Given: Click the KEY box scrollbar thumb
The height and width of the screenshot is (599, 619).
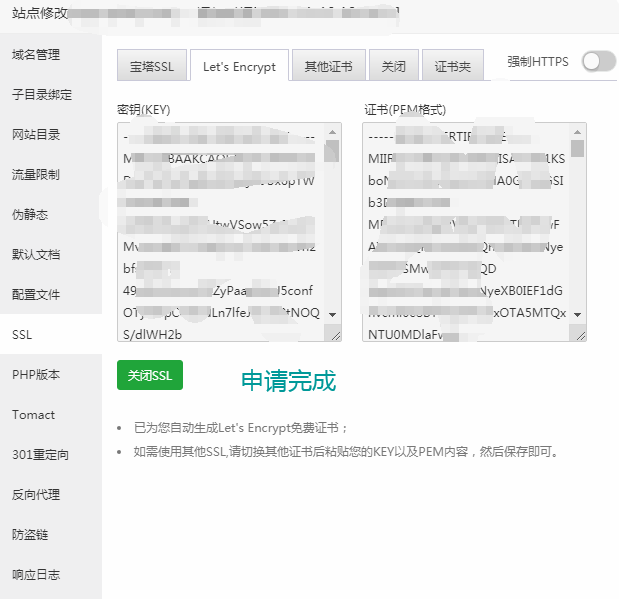Looking at the screenshot, I should [x=332, y=151].
